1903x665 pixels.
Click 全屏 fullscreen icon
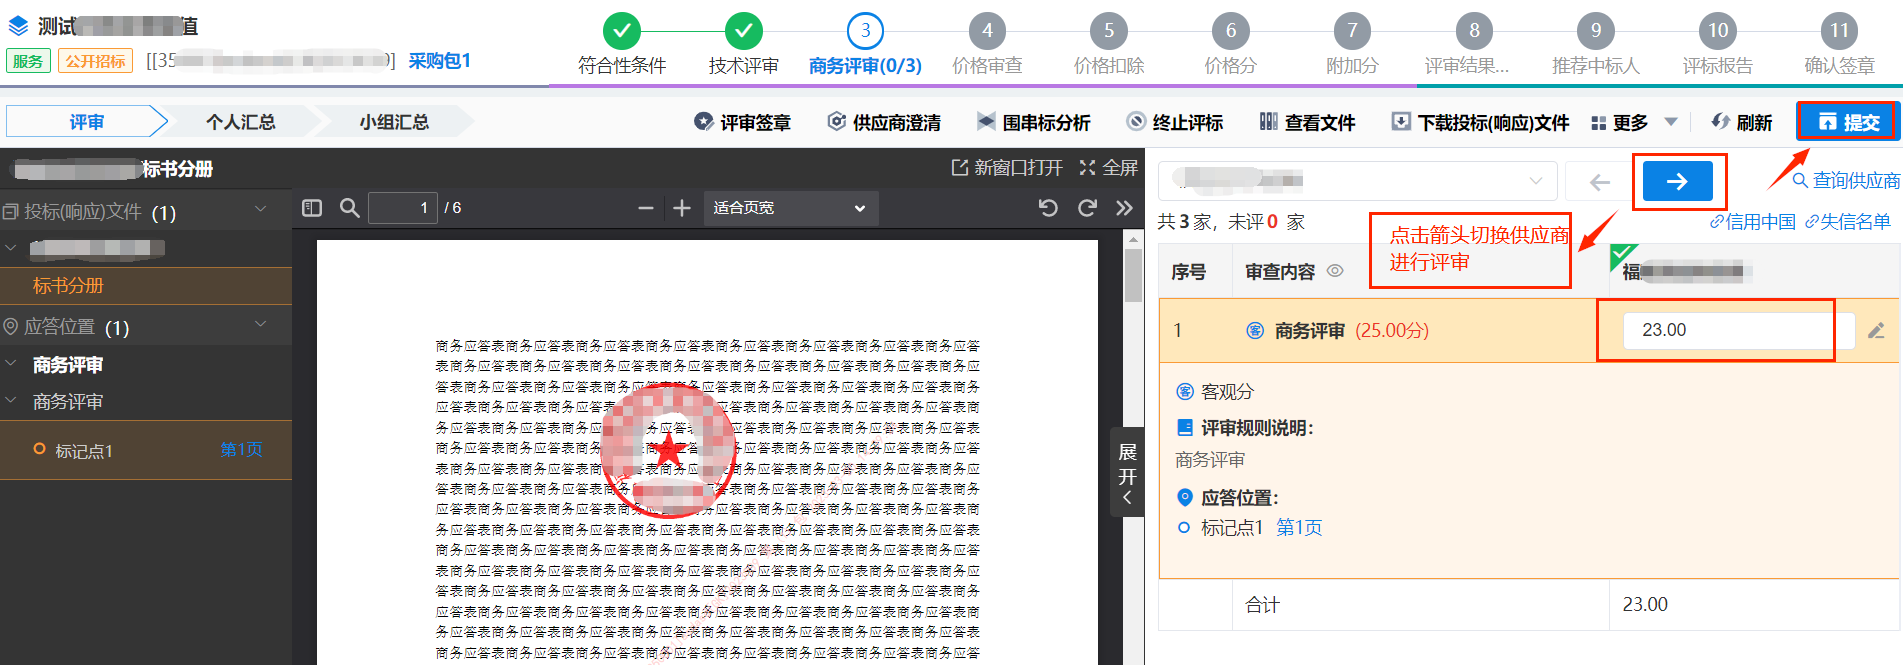[1108, 167]
